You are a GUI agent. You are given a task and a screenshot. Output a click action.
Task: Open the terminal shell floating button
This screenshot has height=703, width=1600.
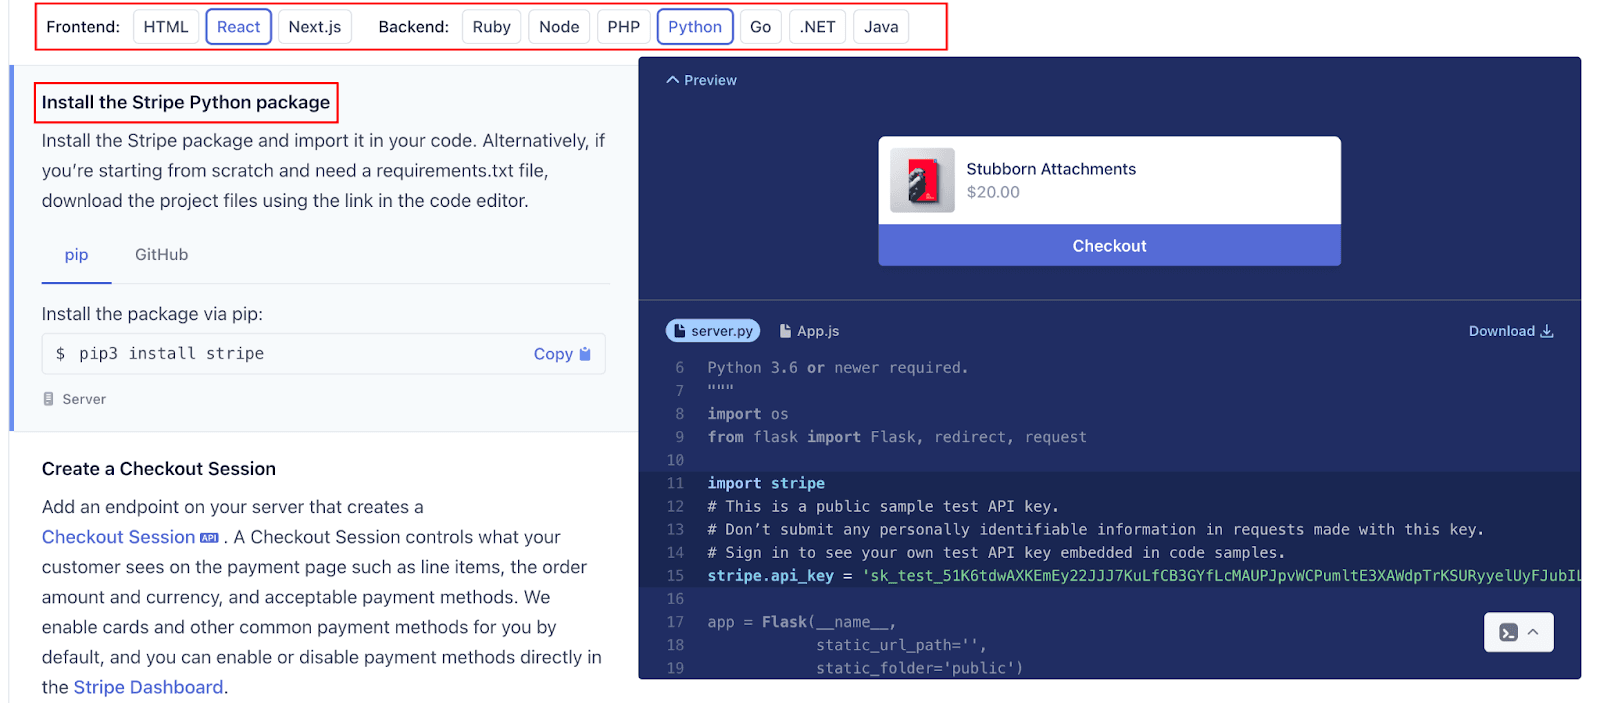[x=1508, y=632]
